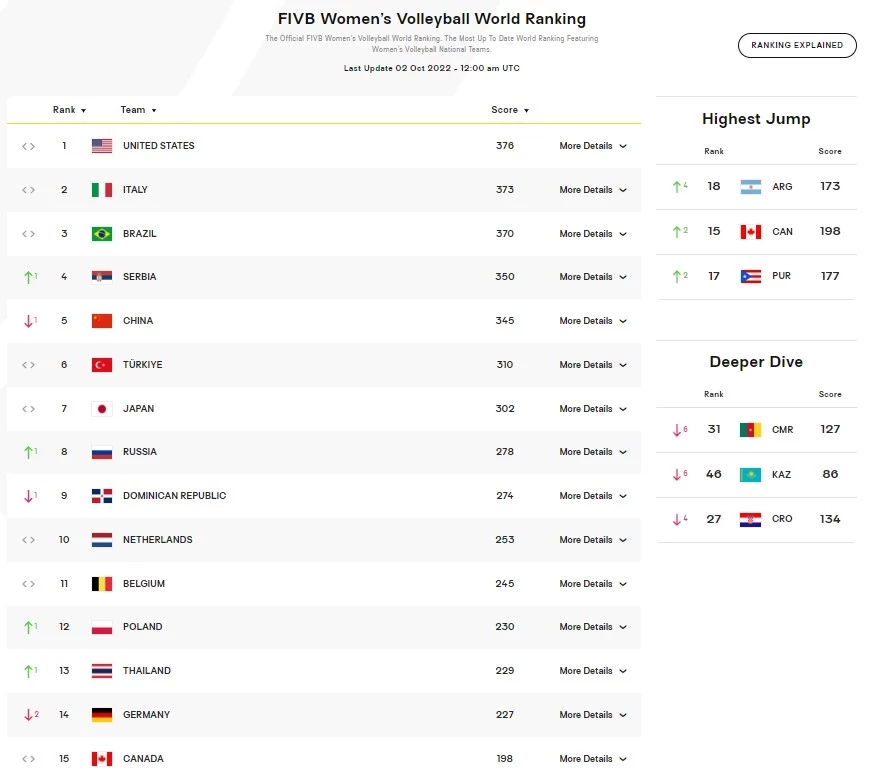Click the United States flag icon
The width and height of the screenshot is (886, 777).
101,145
